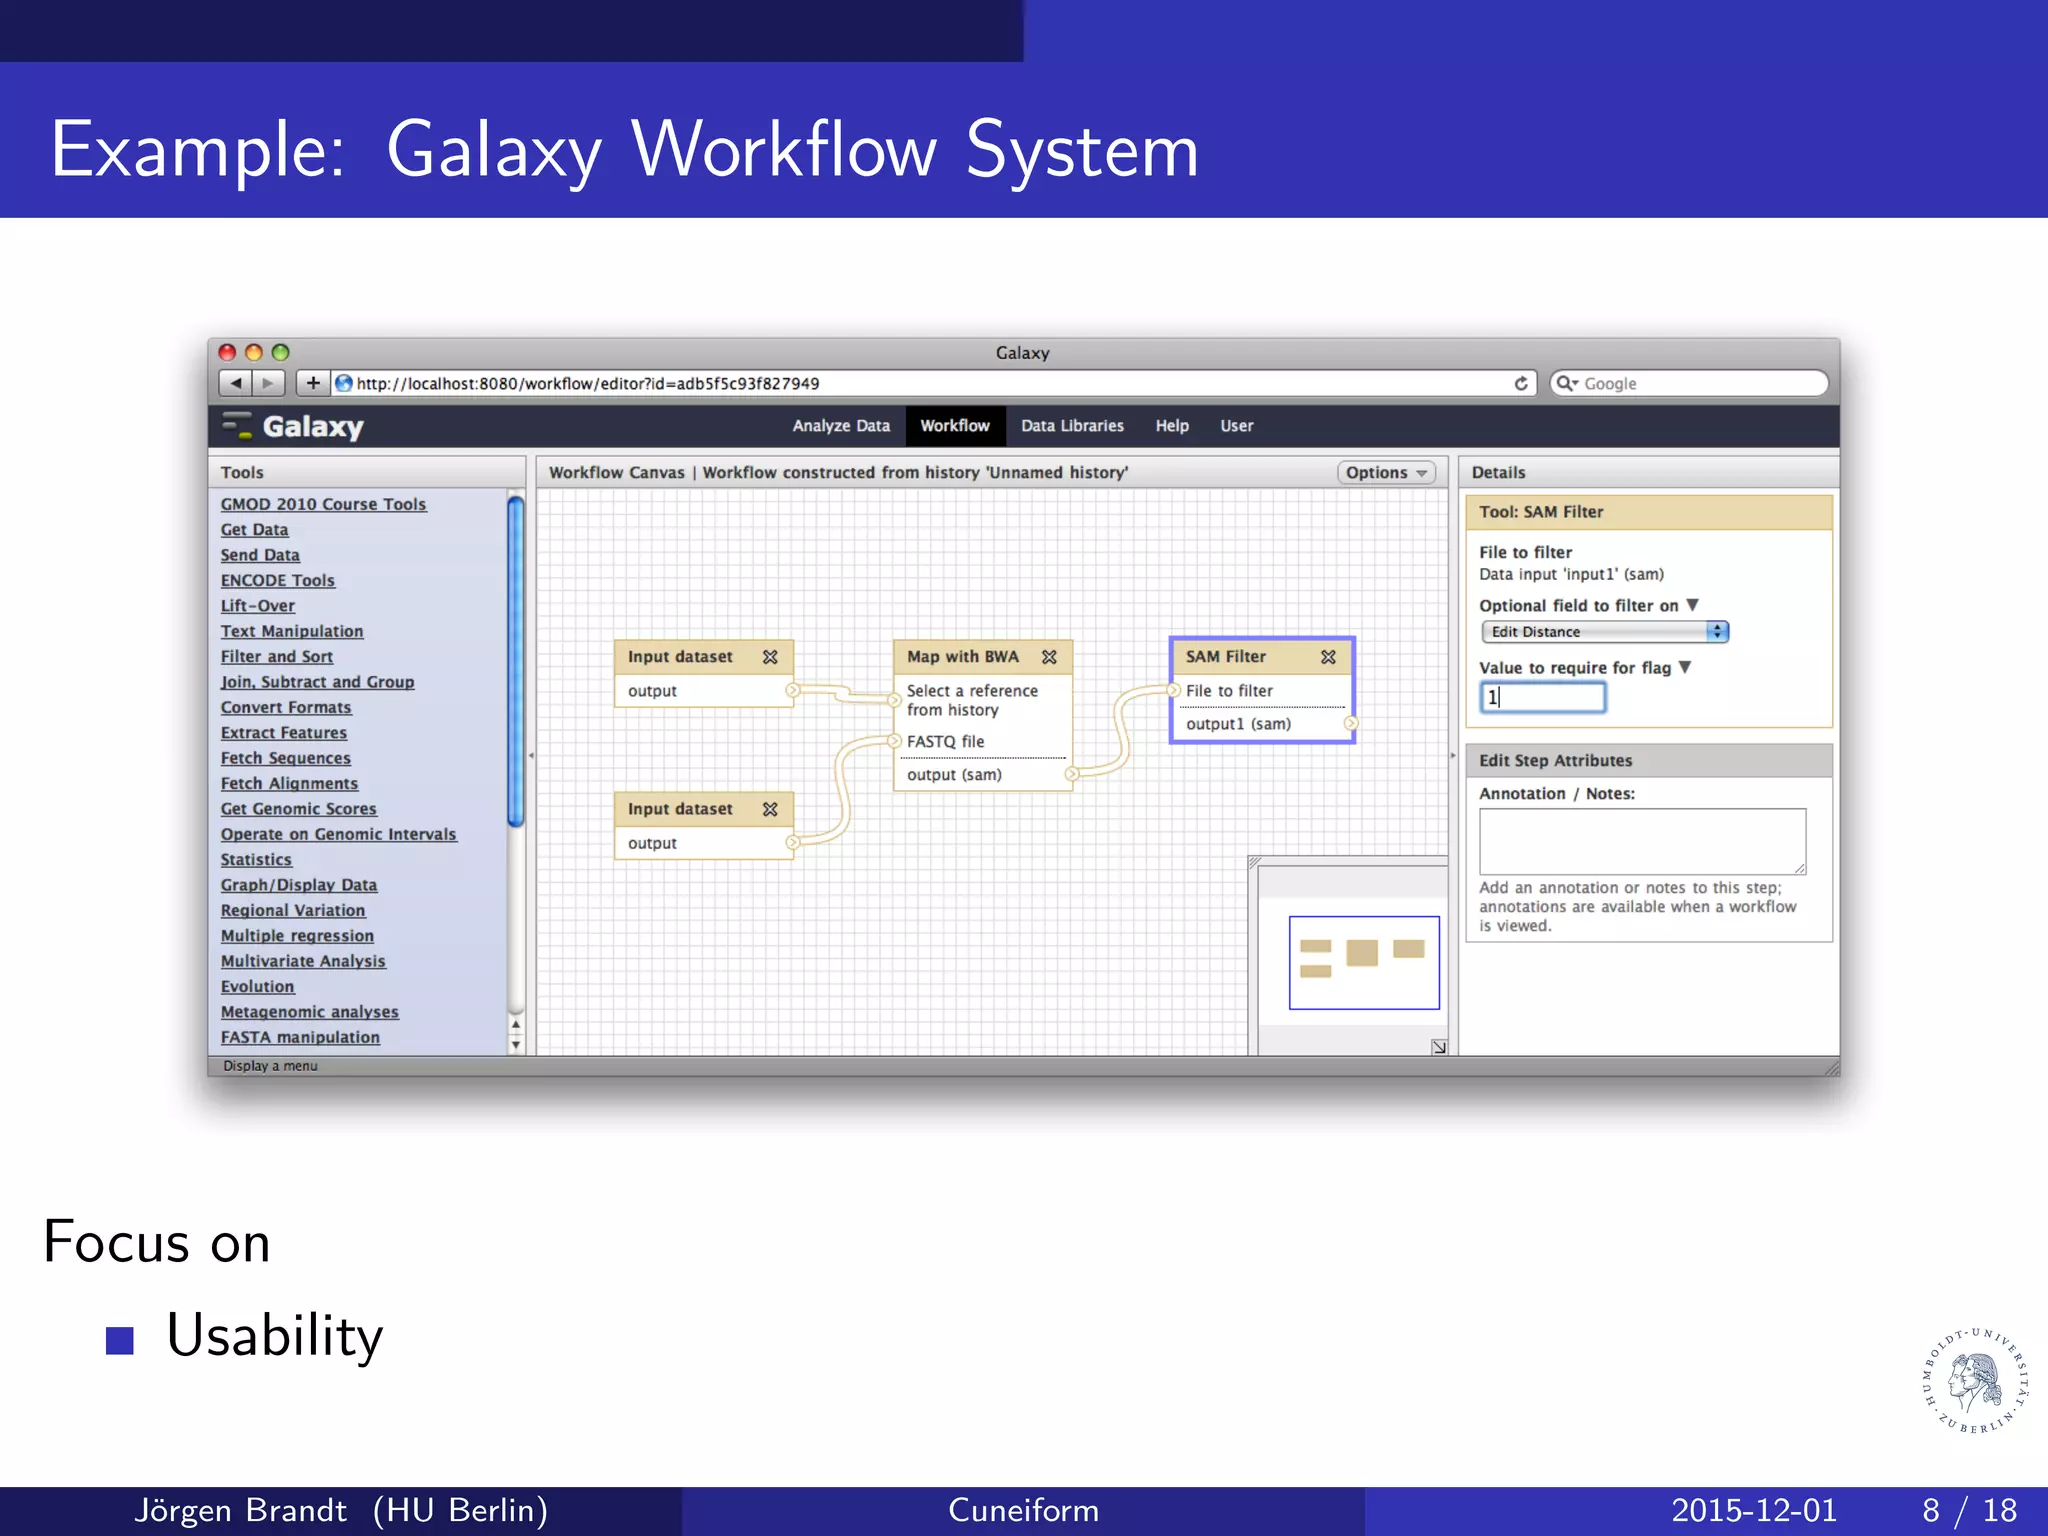The image size is (2048, 1536).
Task: Open the ENCODE Tools section
Action: pyautogui.click(x=278, y=581)
